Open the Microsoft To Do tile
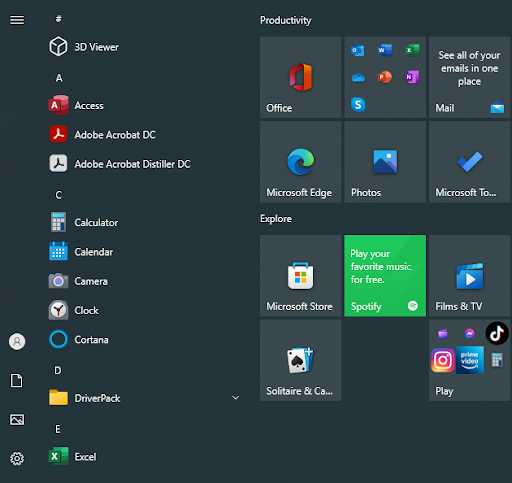 [x=470, y=162]
